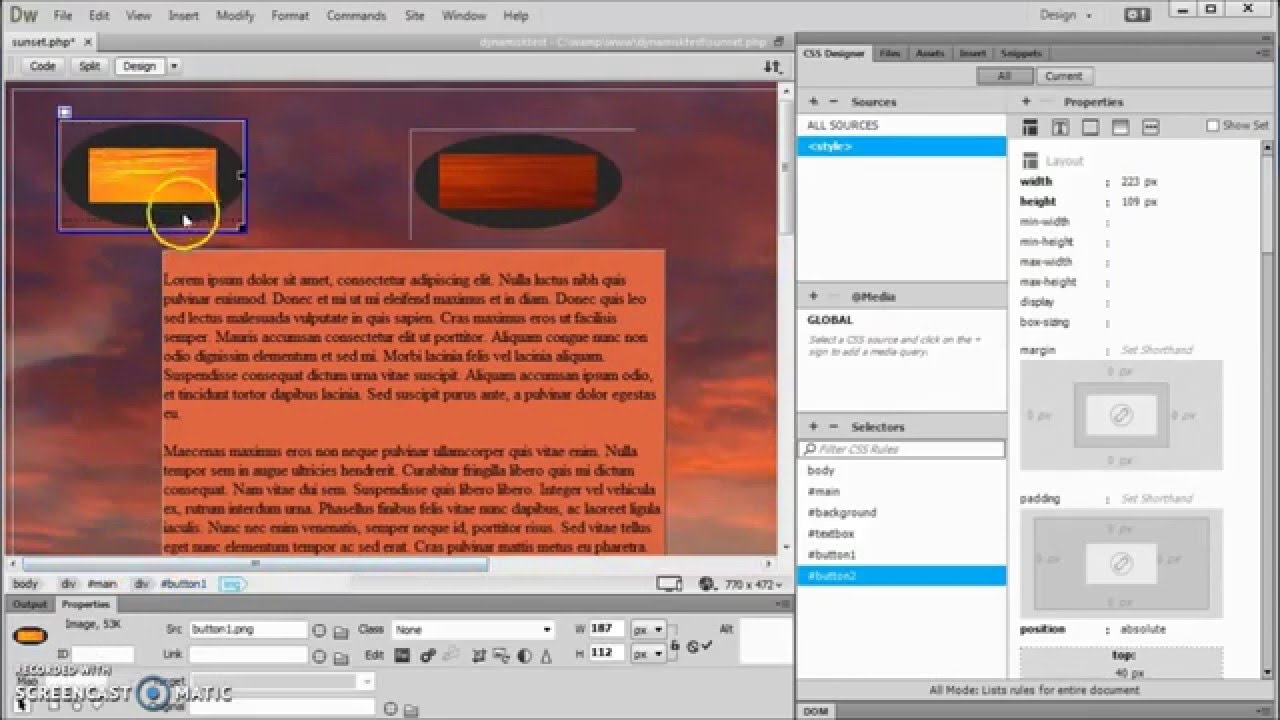Jump to Text category icon
The image size is (1280, 720).
pos(1060,127)
